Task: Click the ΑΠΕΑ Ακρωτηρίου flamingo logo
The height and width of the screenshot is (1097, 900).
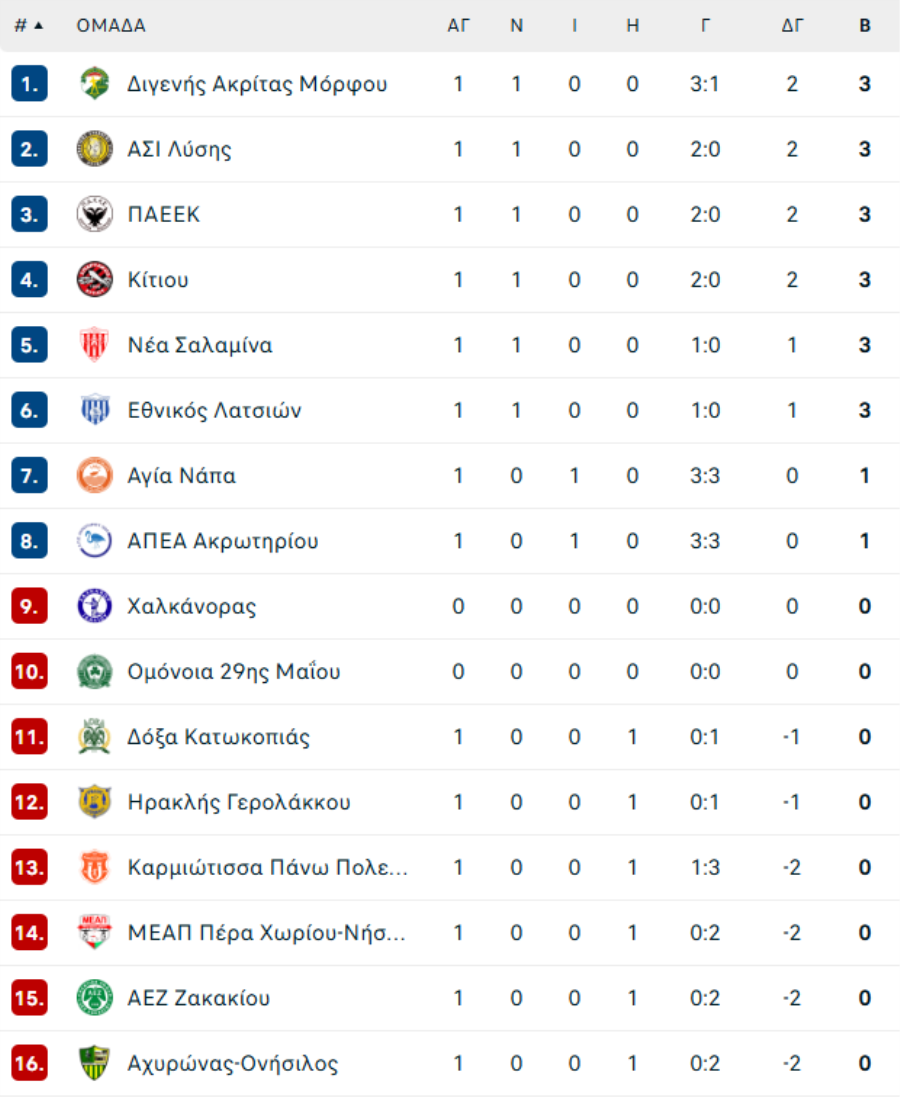Action: pyautogui.click(x=94, y=541)
